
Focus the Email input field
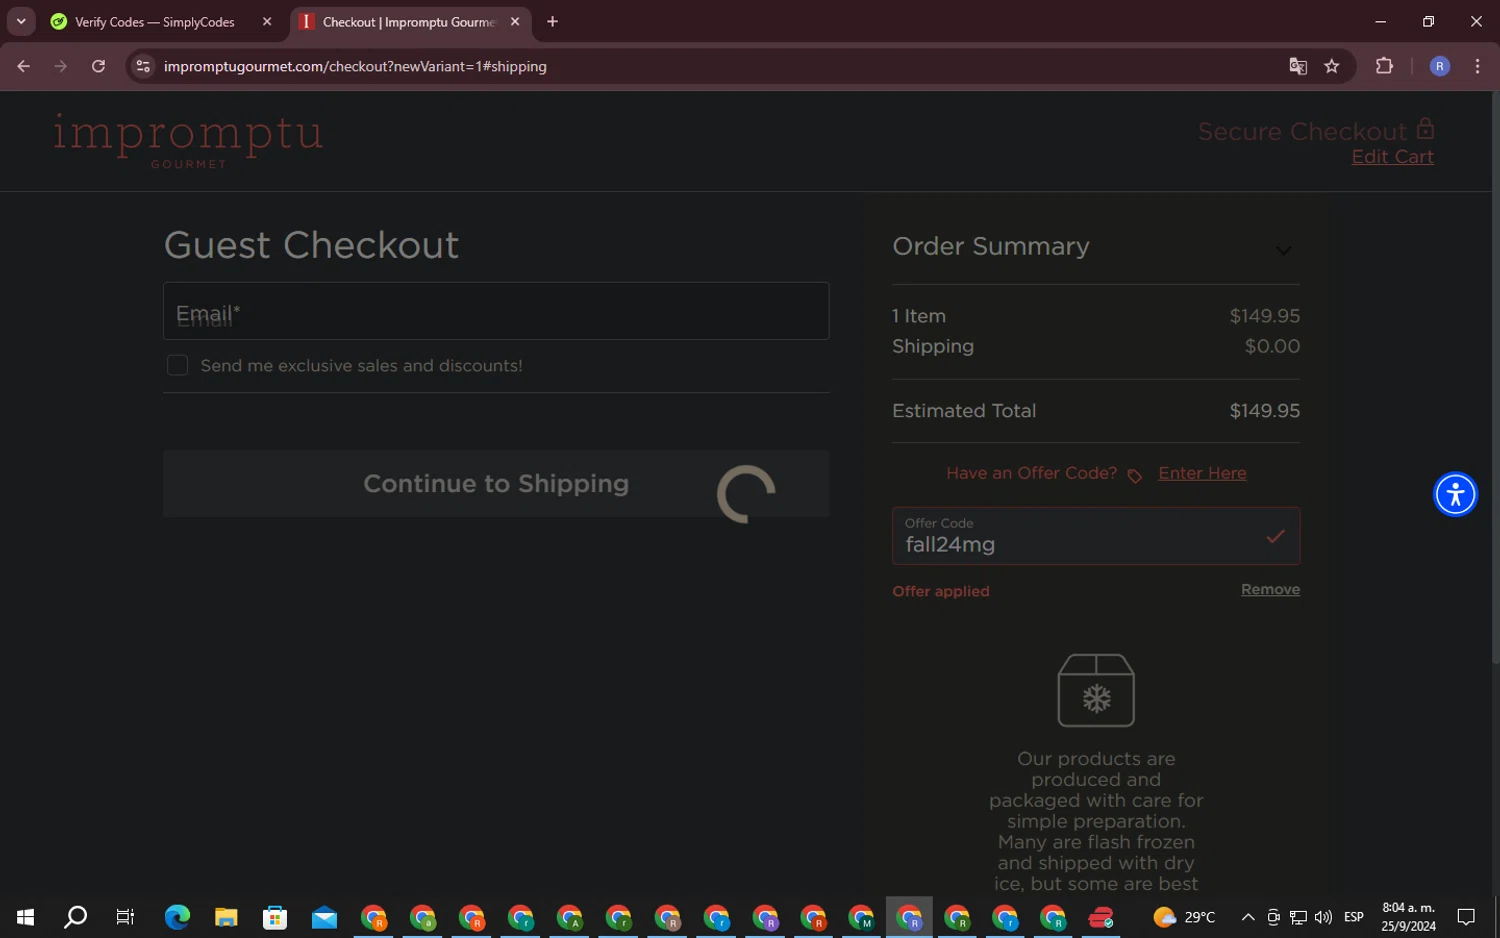496,311
